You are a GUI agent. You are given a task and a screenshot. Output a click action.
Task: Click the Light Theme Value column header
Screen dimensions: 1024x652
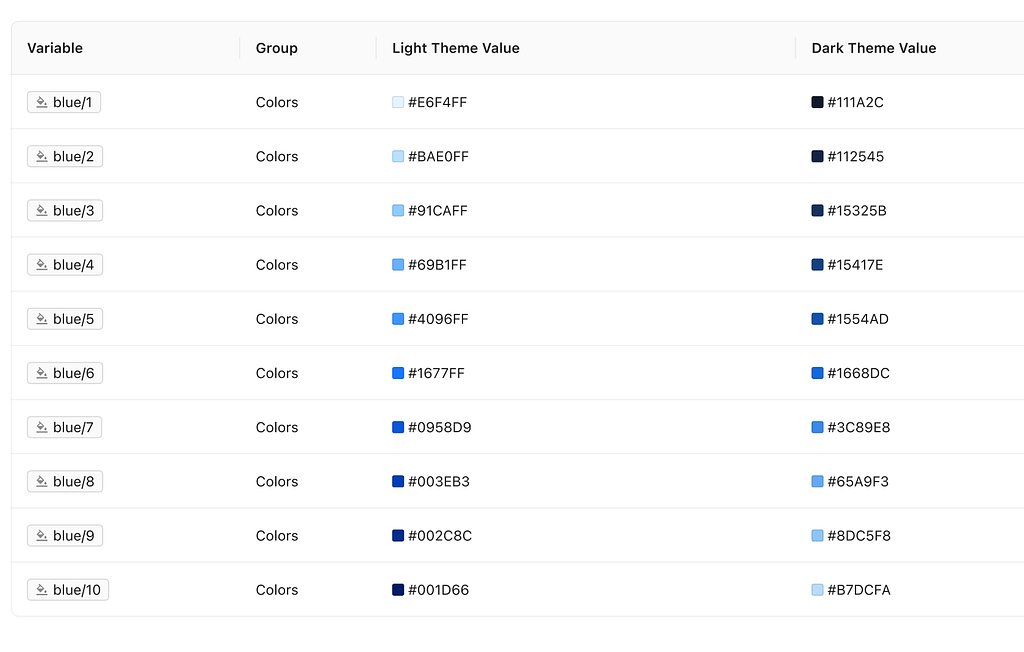[456, 48]
